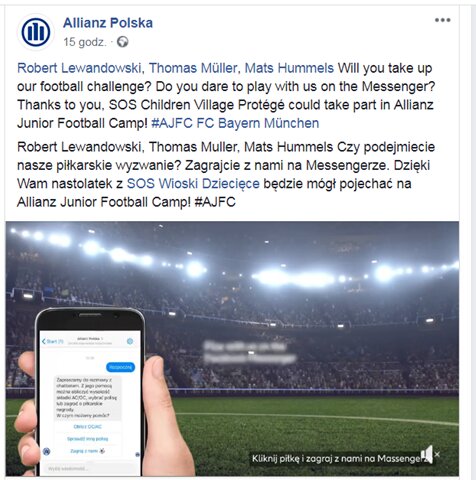Viewport: 476px width, 480px height.
Task: Open the 15 godz. post timestamp
Action: 85,42
